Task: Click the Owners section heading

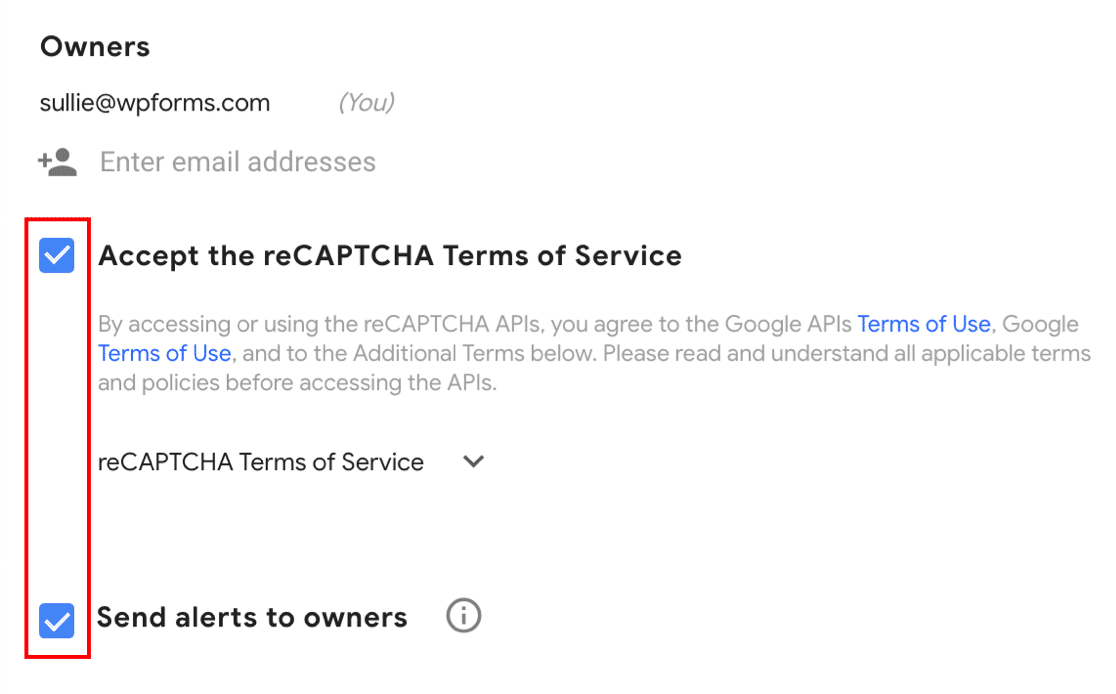Action: coord(95,47)
